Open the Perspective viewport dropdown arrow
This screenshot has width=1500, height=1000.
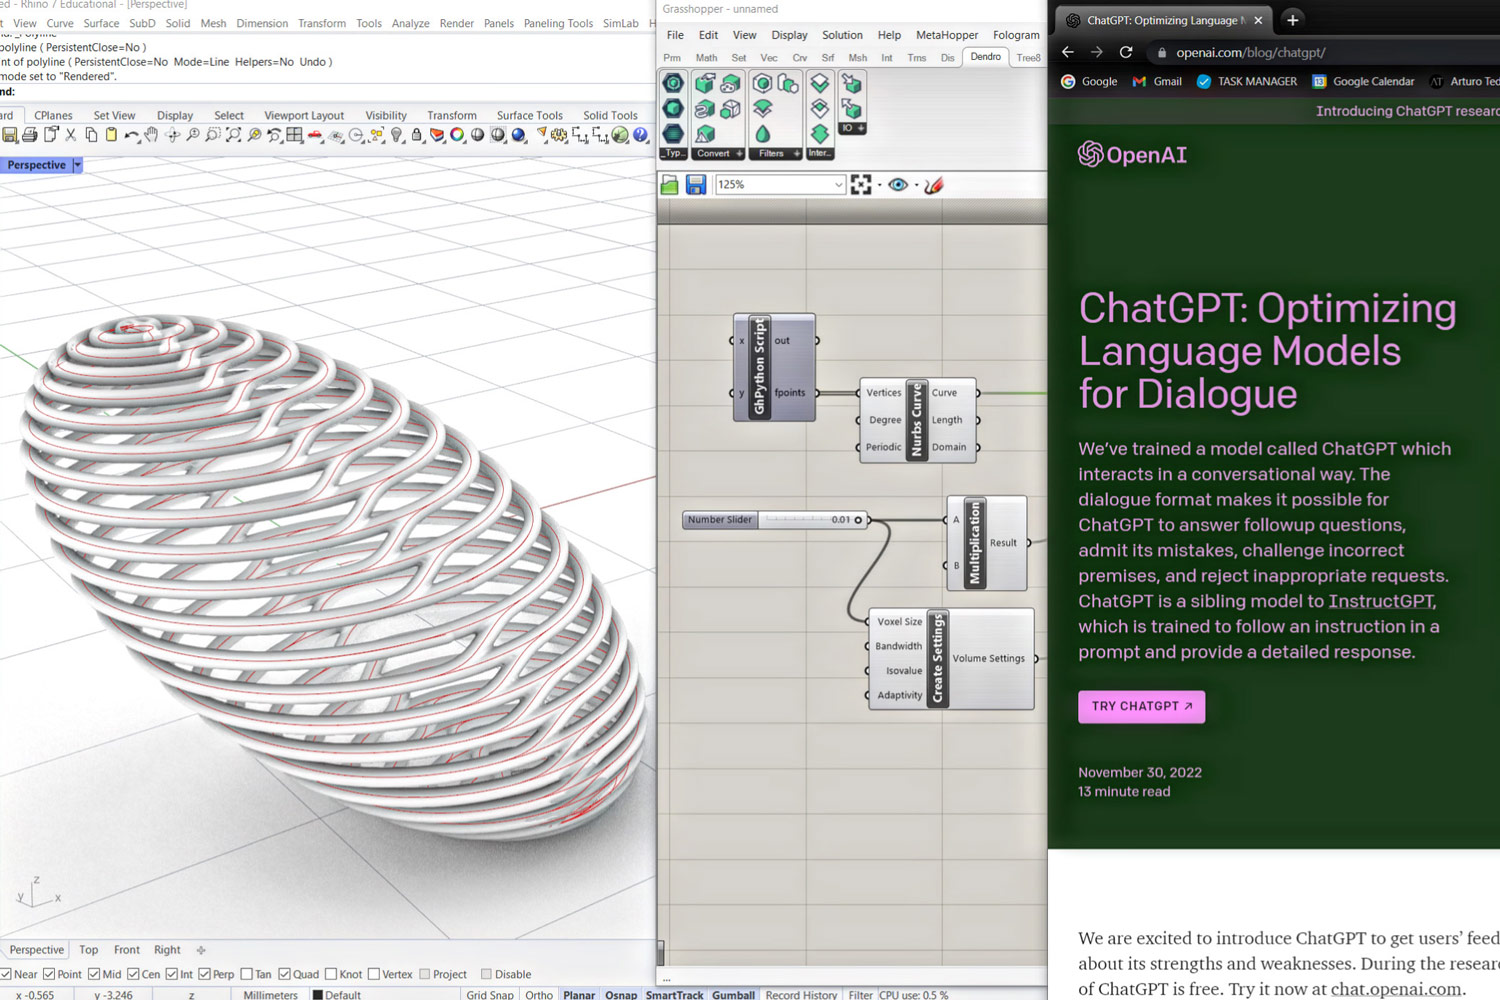77,165
